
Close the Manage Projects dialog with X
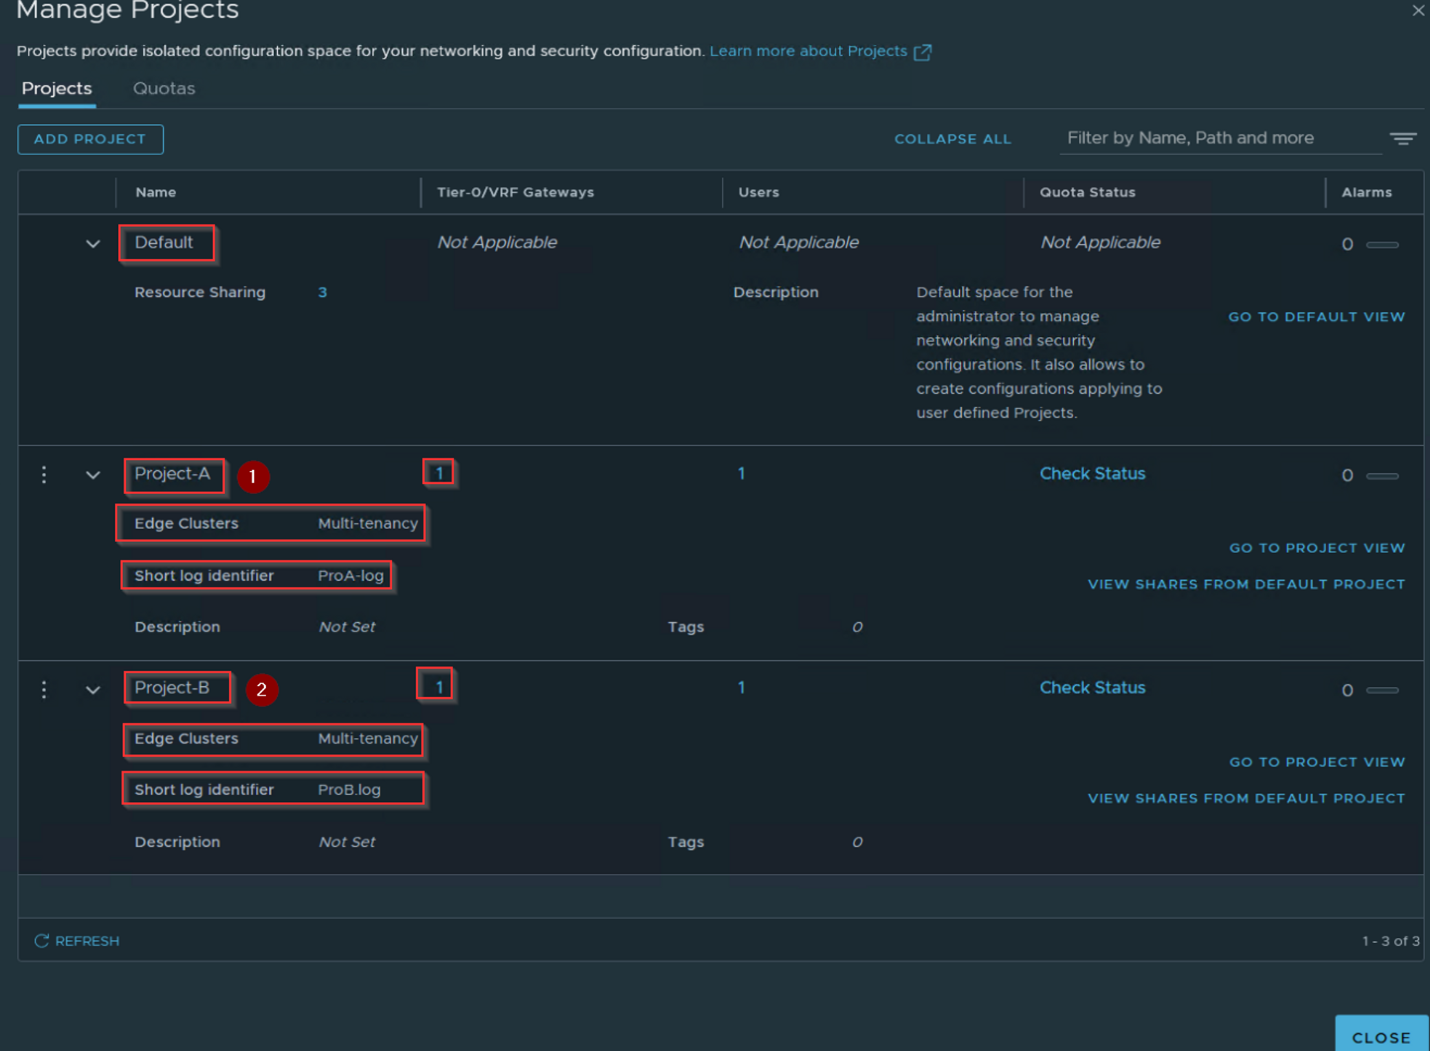[x=1418, y=11]
